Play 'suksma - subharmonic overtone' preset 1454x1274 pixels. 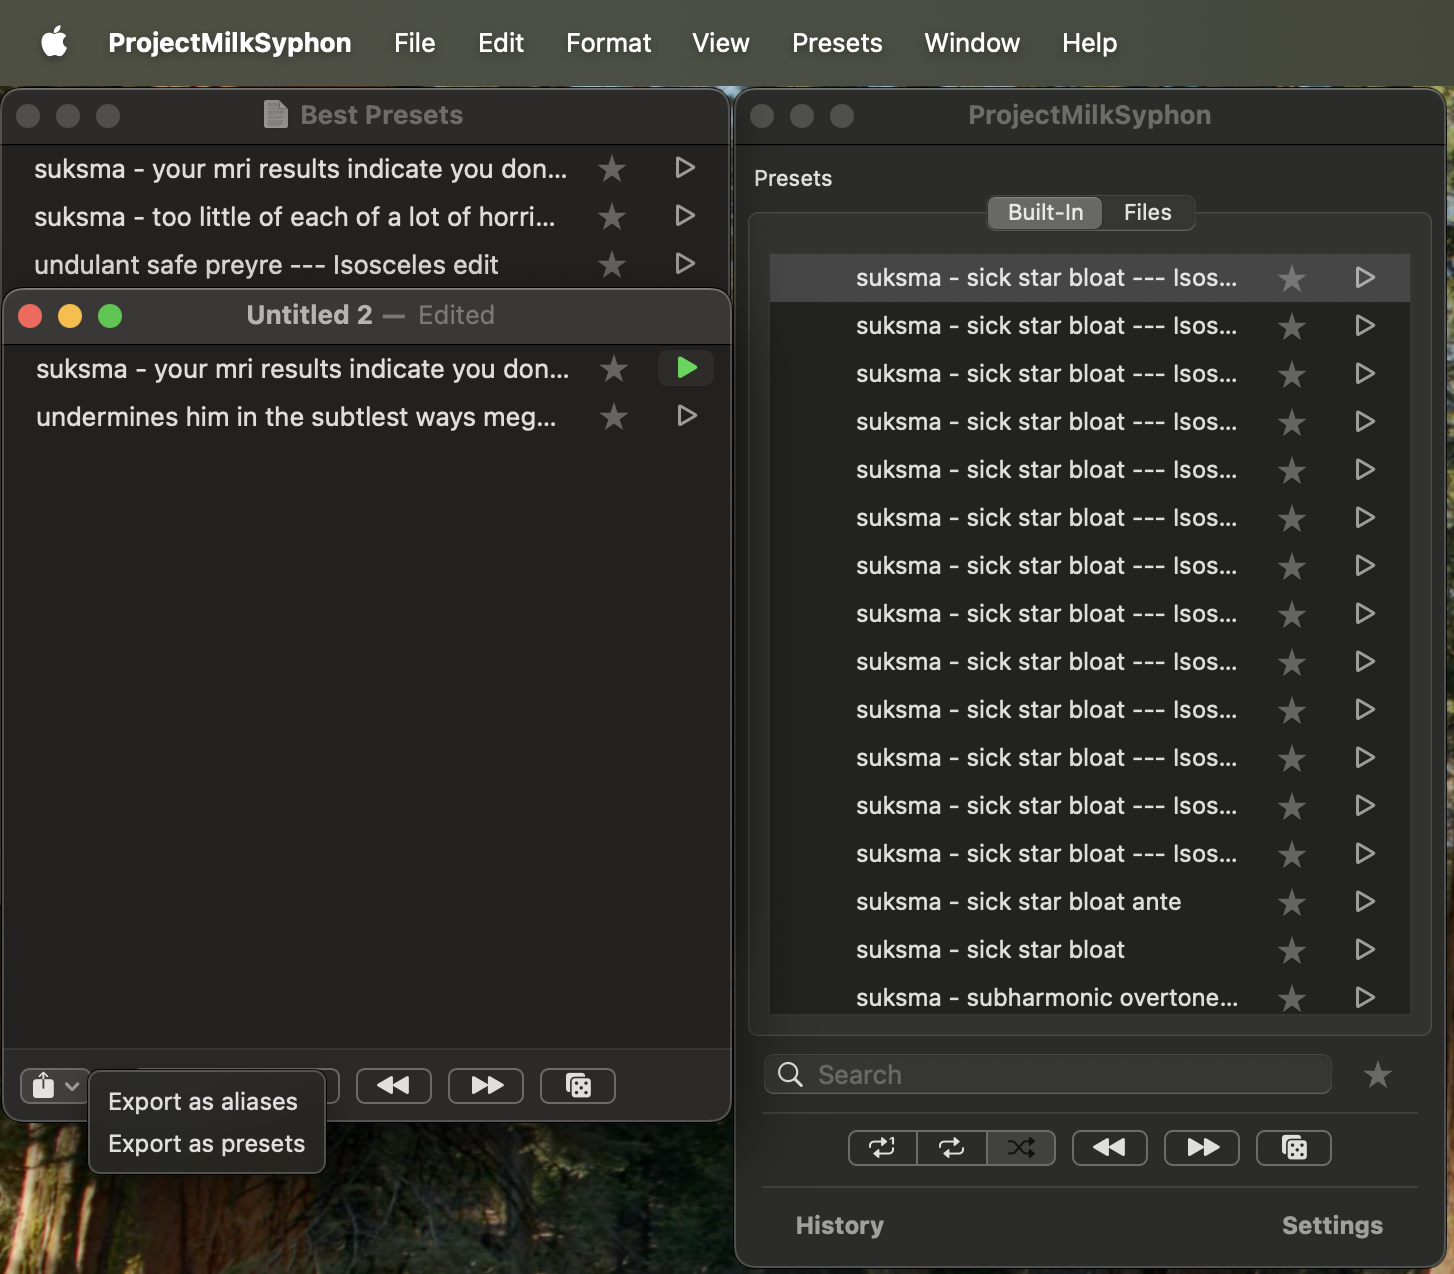click(1365, 997)
